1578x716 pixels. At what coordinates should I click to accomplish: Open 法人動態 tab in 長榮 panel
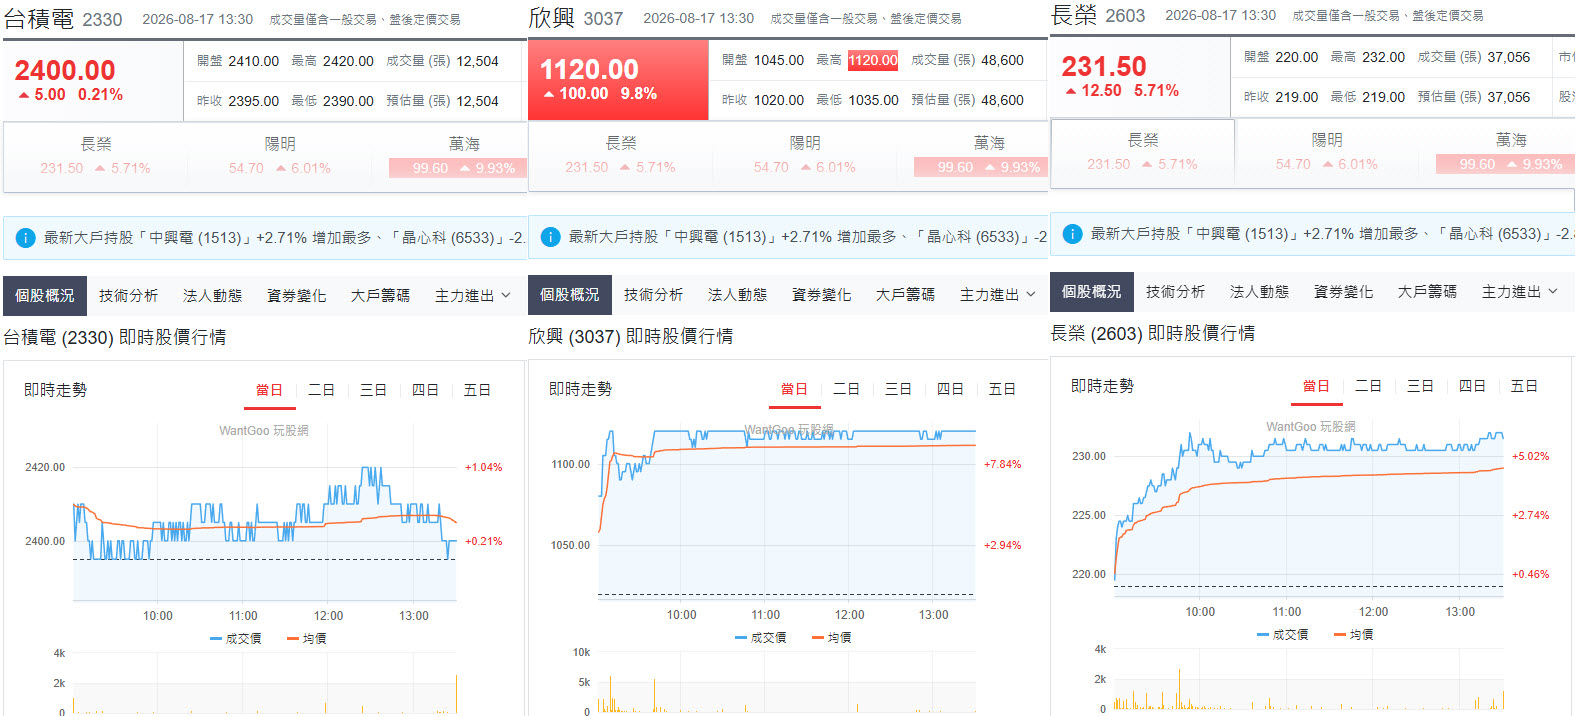(1260, 291)
